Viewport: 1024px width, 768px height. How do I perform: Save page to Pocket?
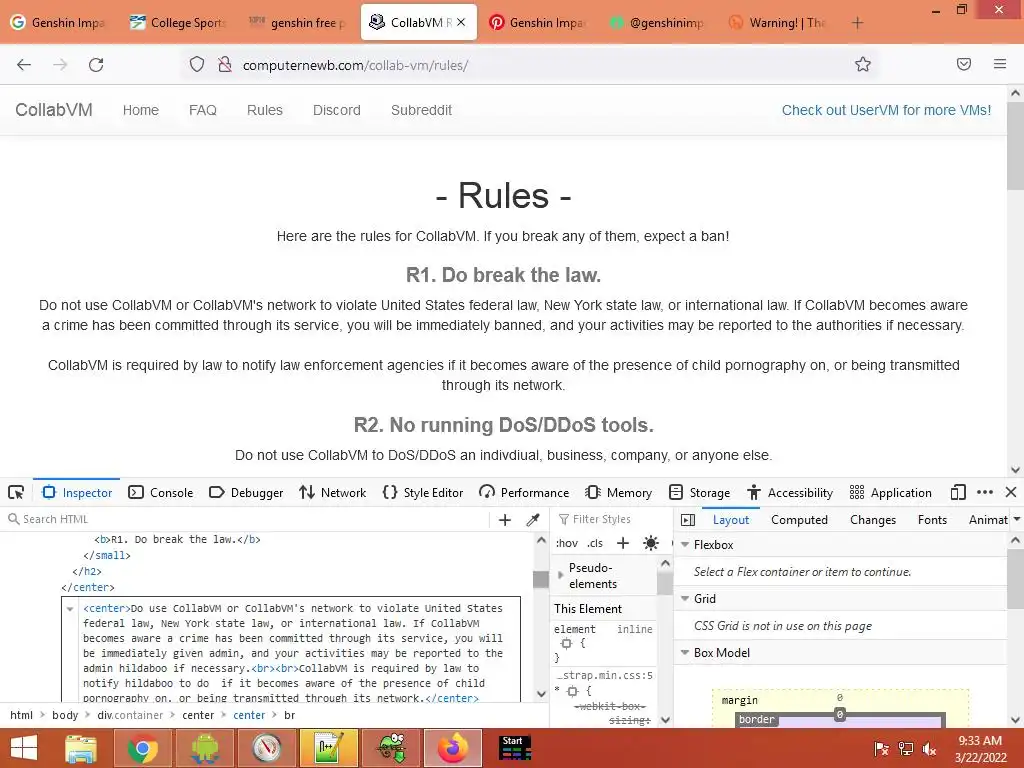coord(964,64)
